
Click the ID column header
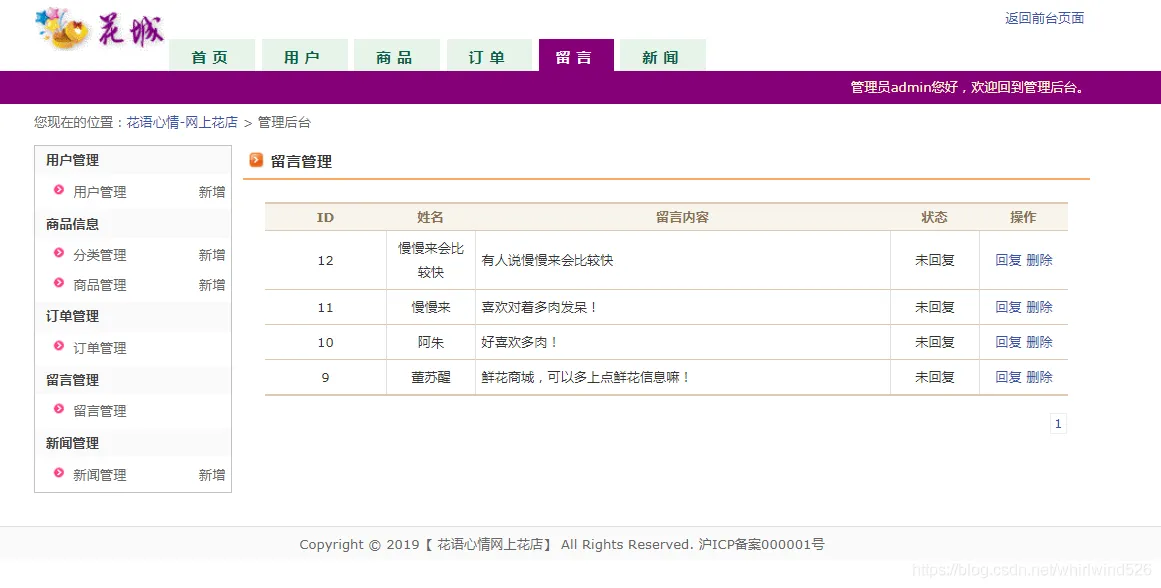[326, 217]
